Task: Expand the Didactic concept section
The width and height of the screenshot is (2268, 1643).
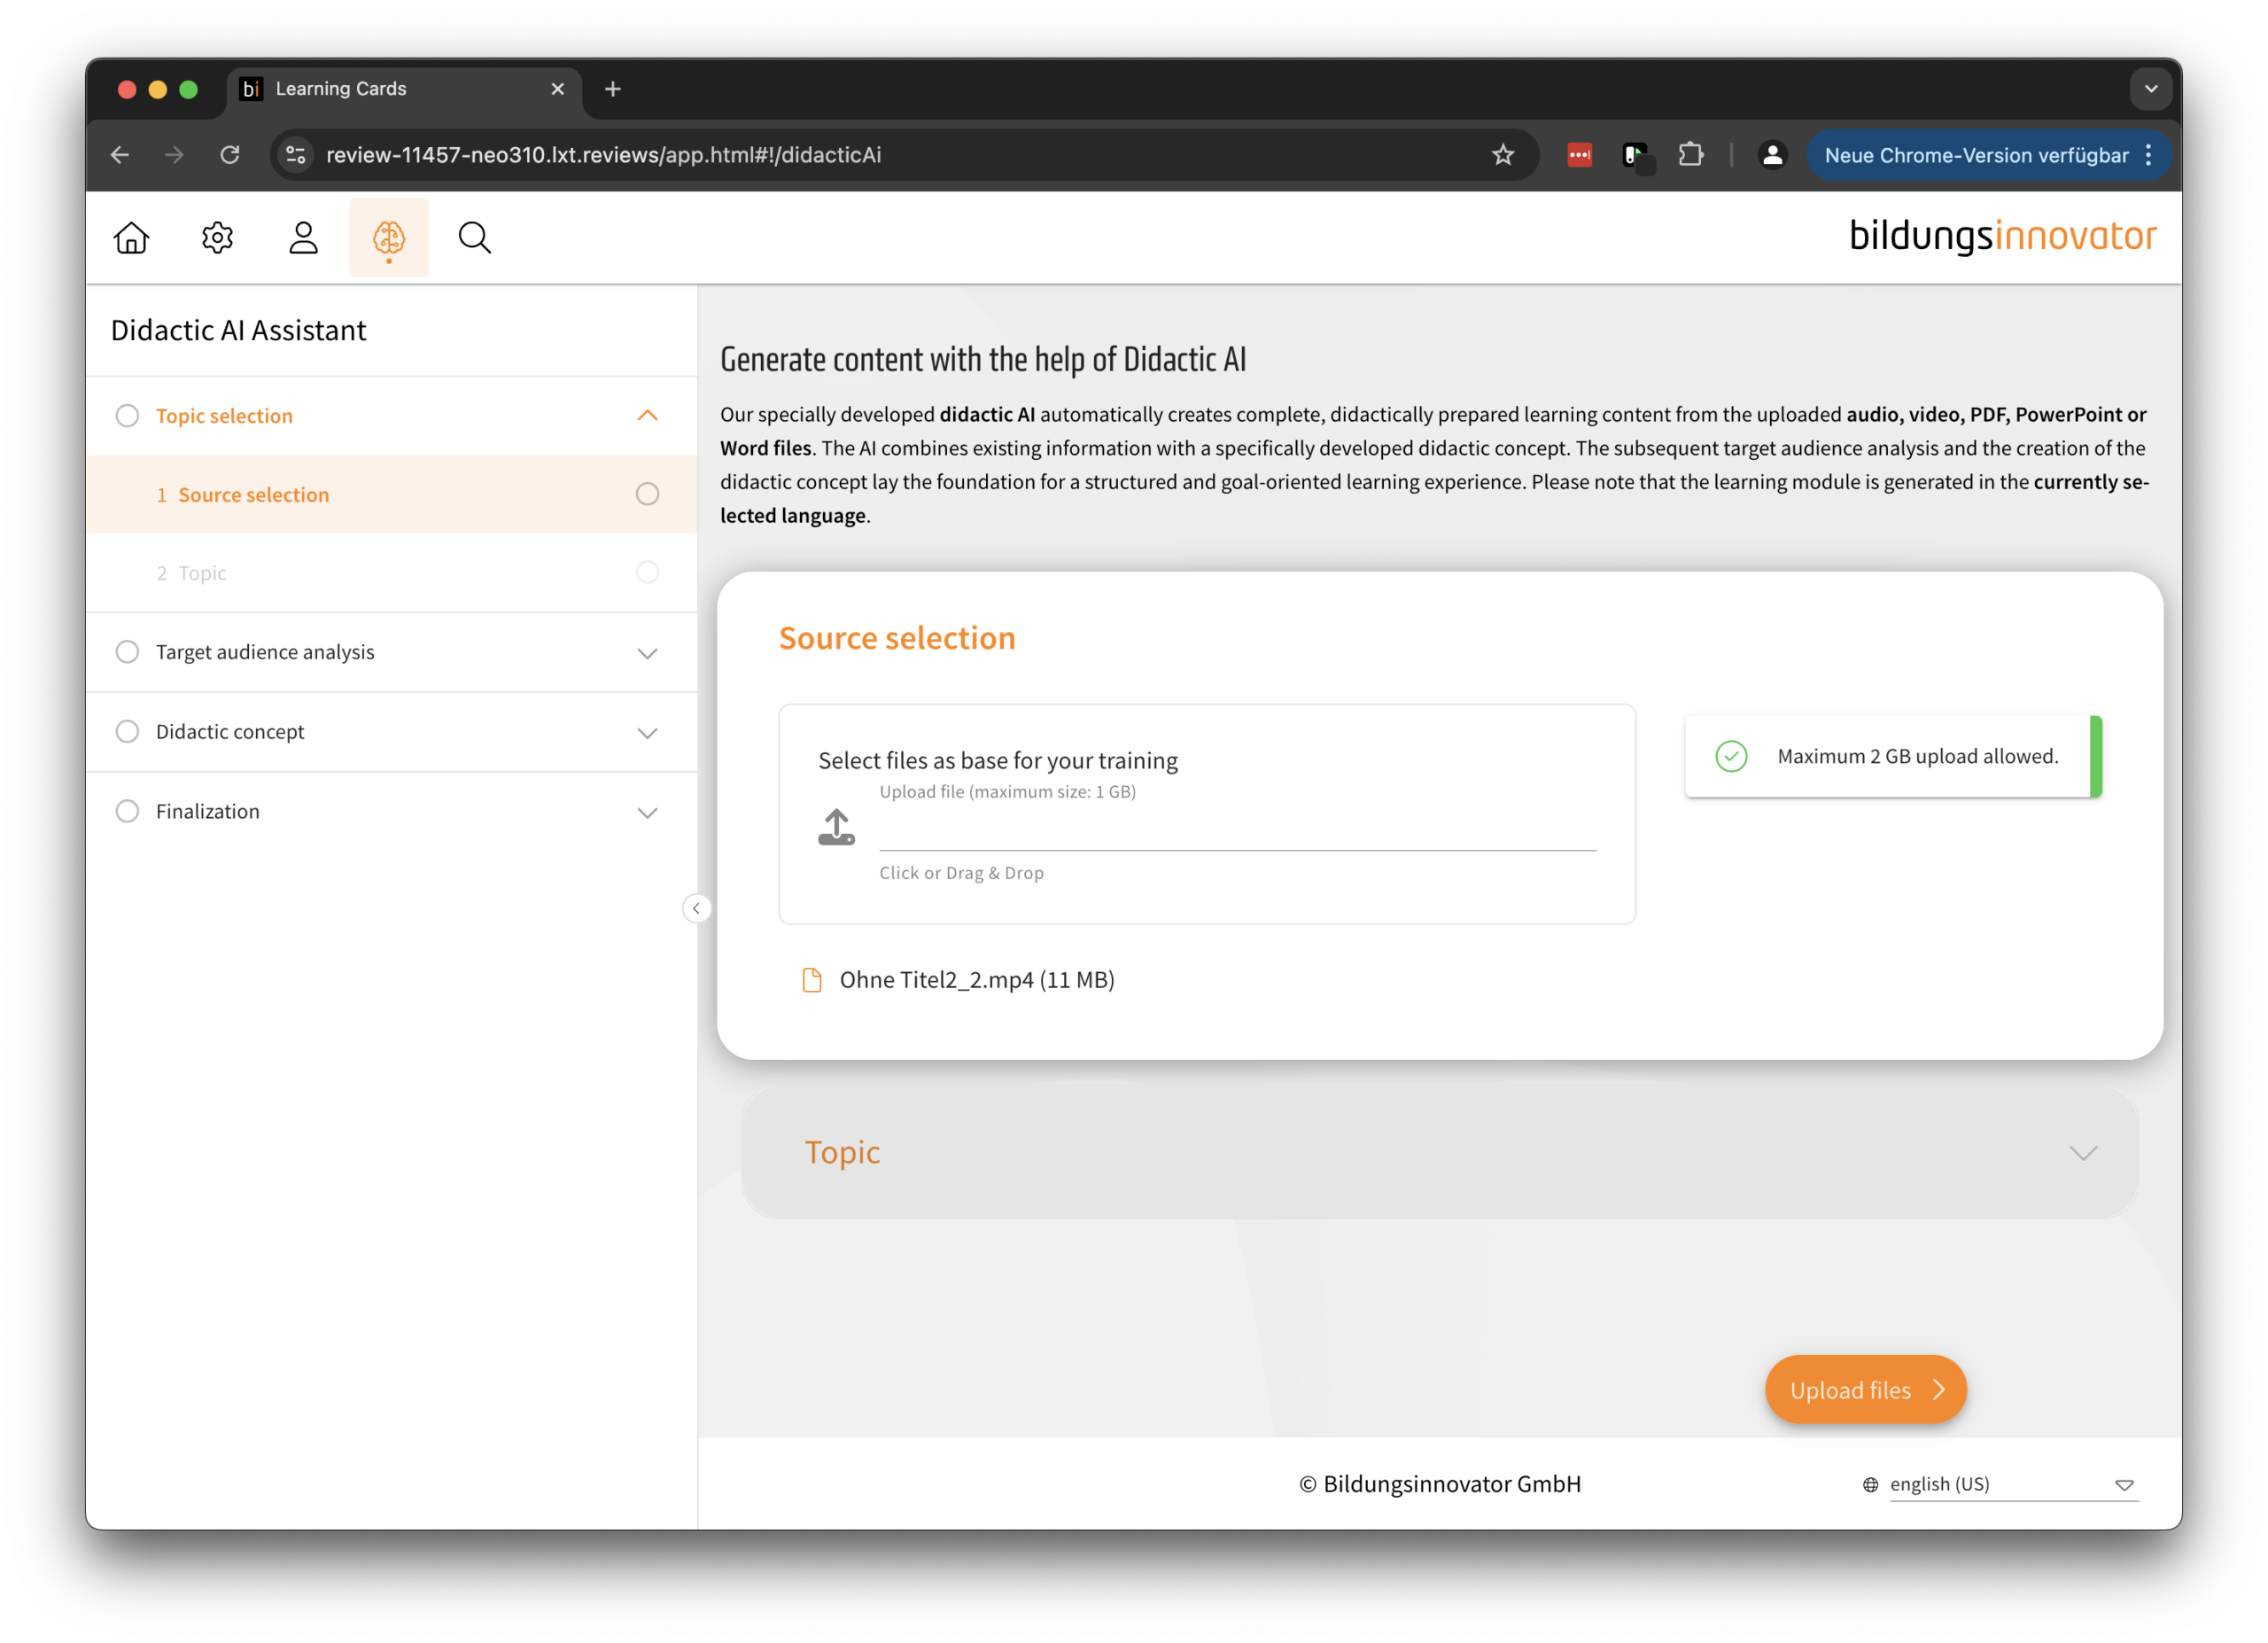Action: click(x=648, y=732)
